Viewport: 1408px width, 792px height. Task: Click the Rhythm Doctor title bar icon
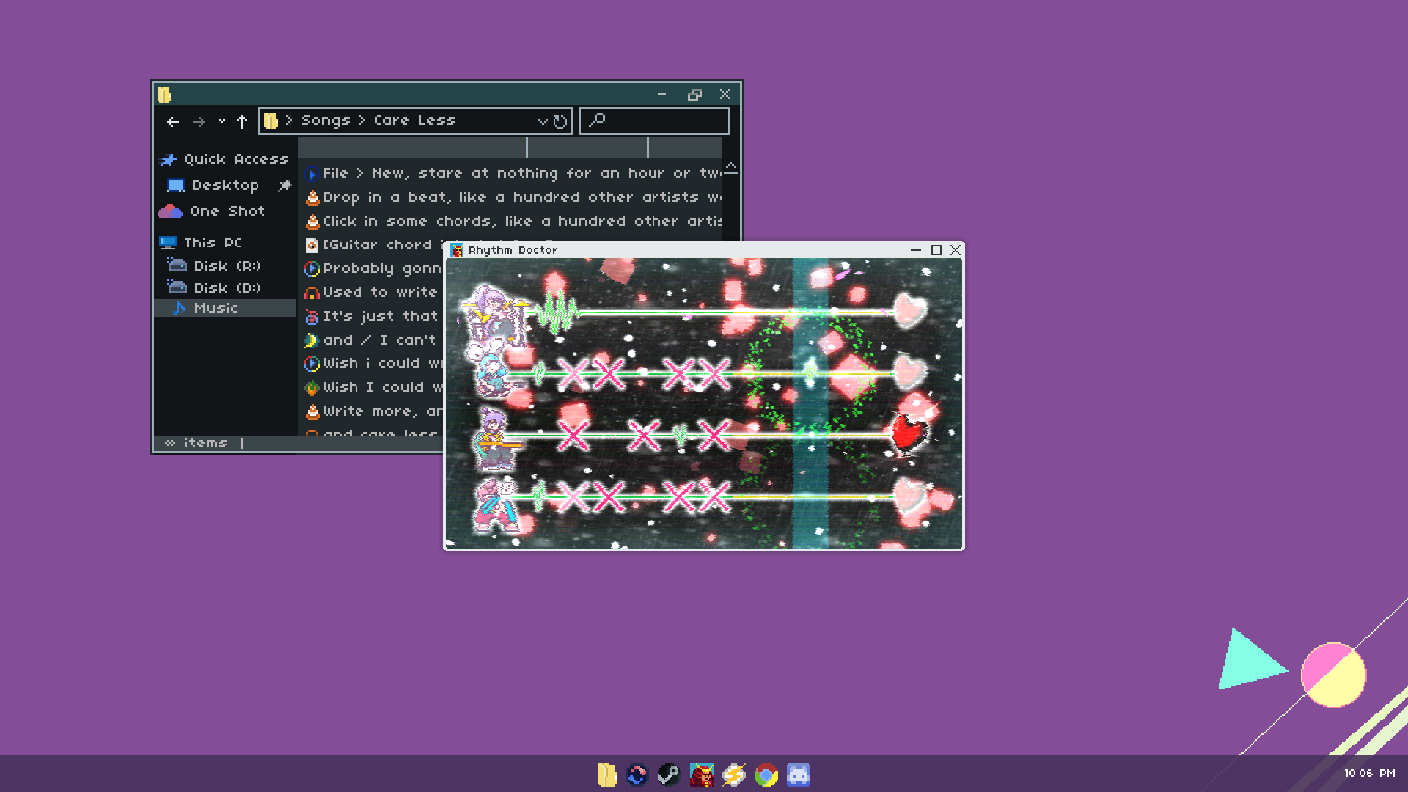[456, 250]
